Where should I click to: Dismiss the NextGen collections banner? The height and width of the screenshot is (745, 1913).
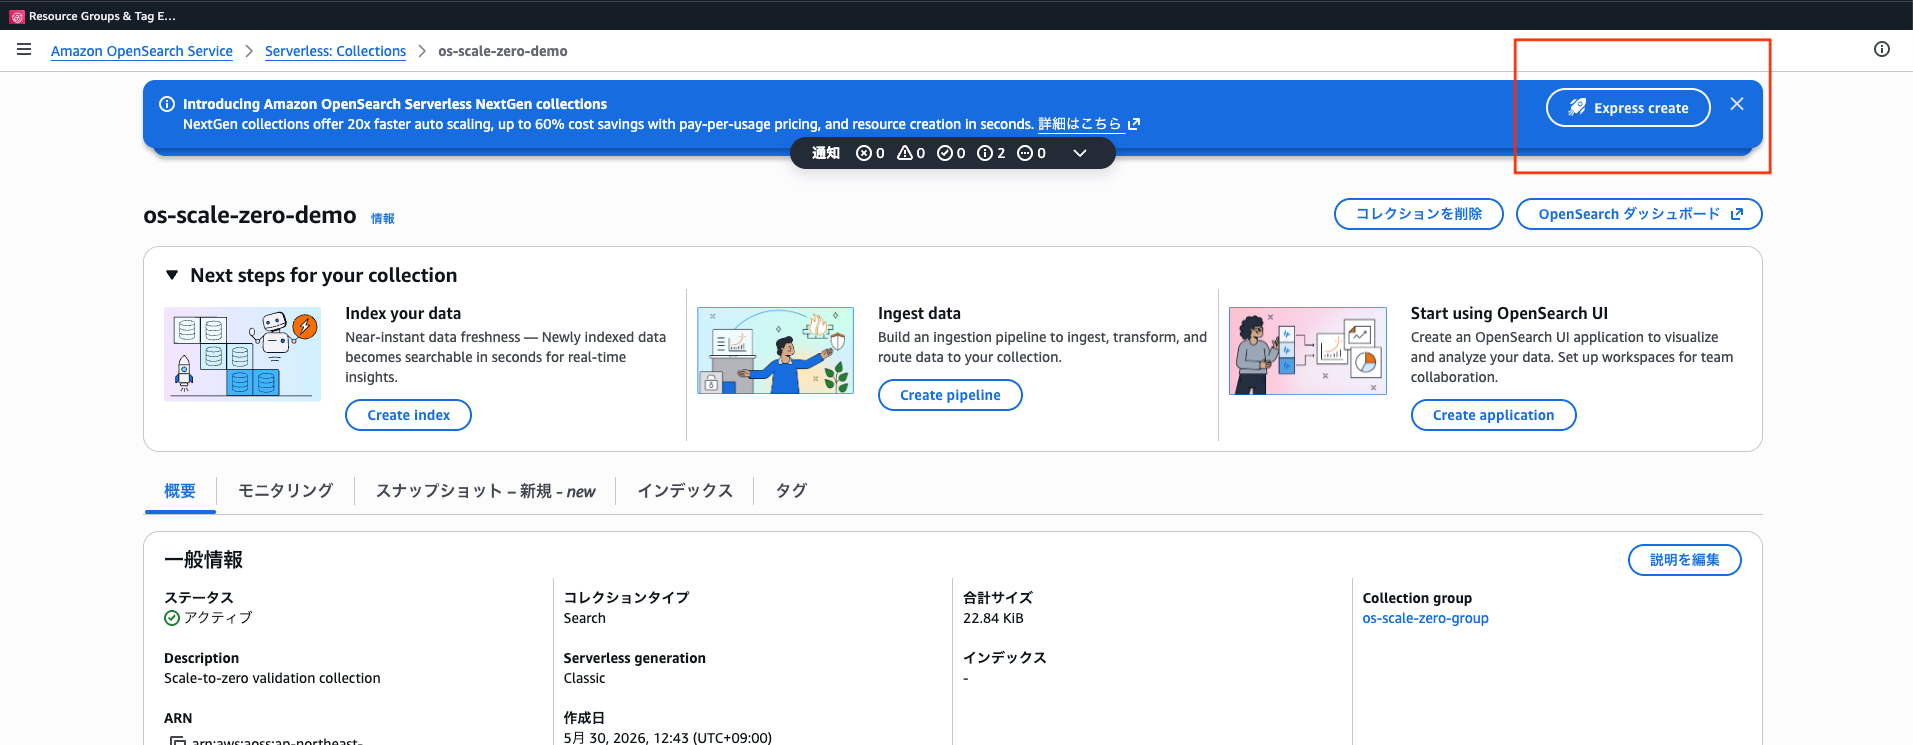[1737, 104]
